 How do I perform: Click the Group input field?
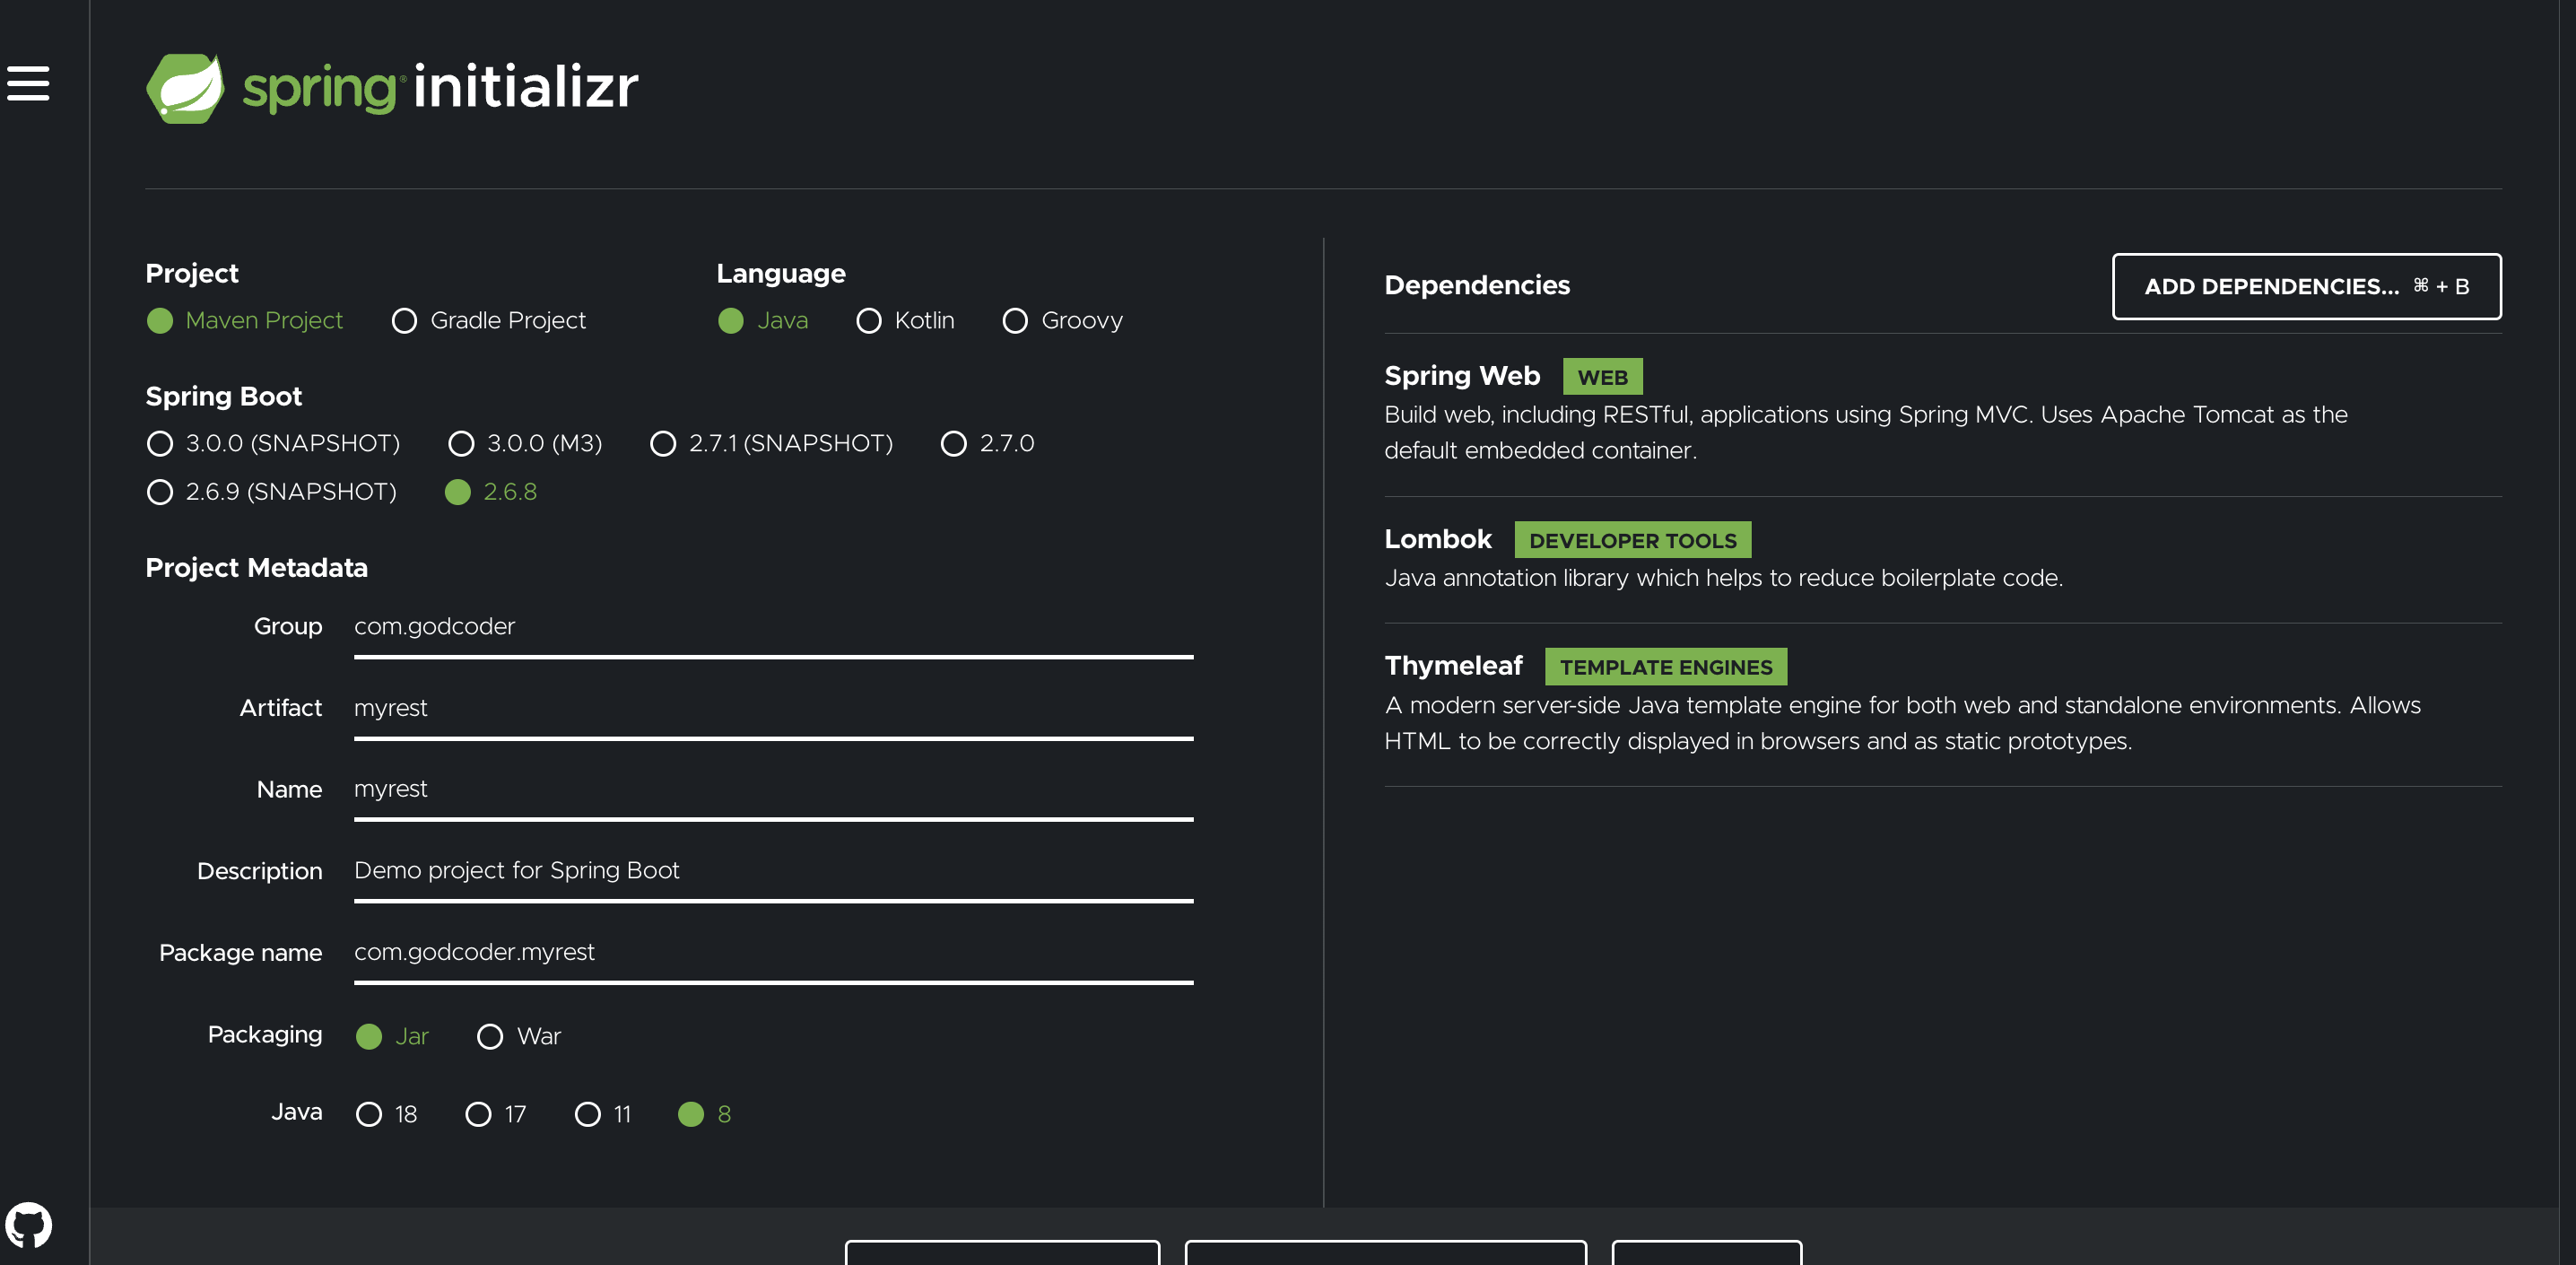pos(772,627)
